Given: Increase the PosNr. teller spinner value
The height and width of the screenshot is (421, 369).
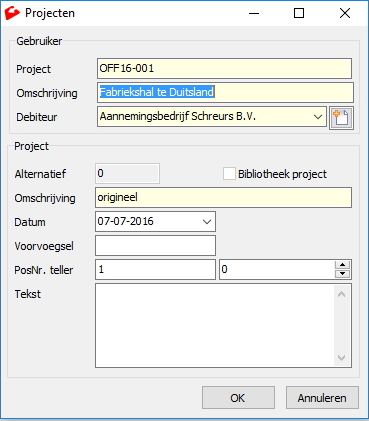Looking at the screenshot, I should (x=342, y=265).
